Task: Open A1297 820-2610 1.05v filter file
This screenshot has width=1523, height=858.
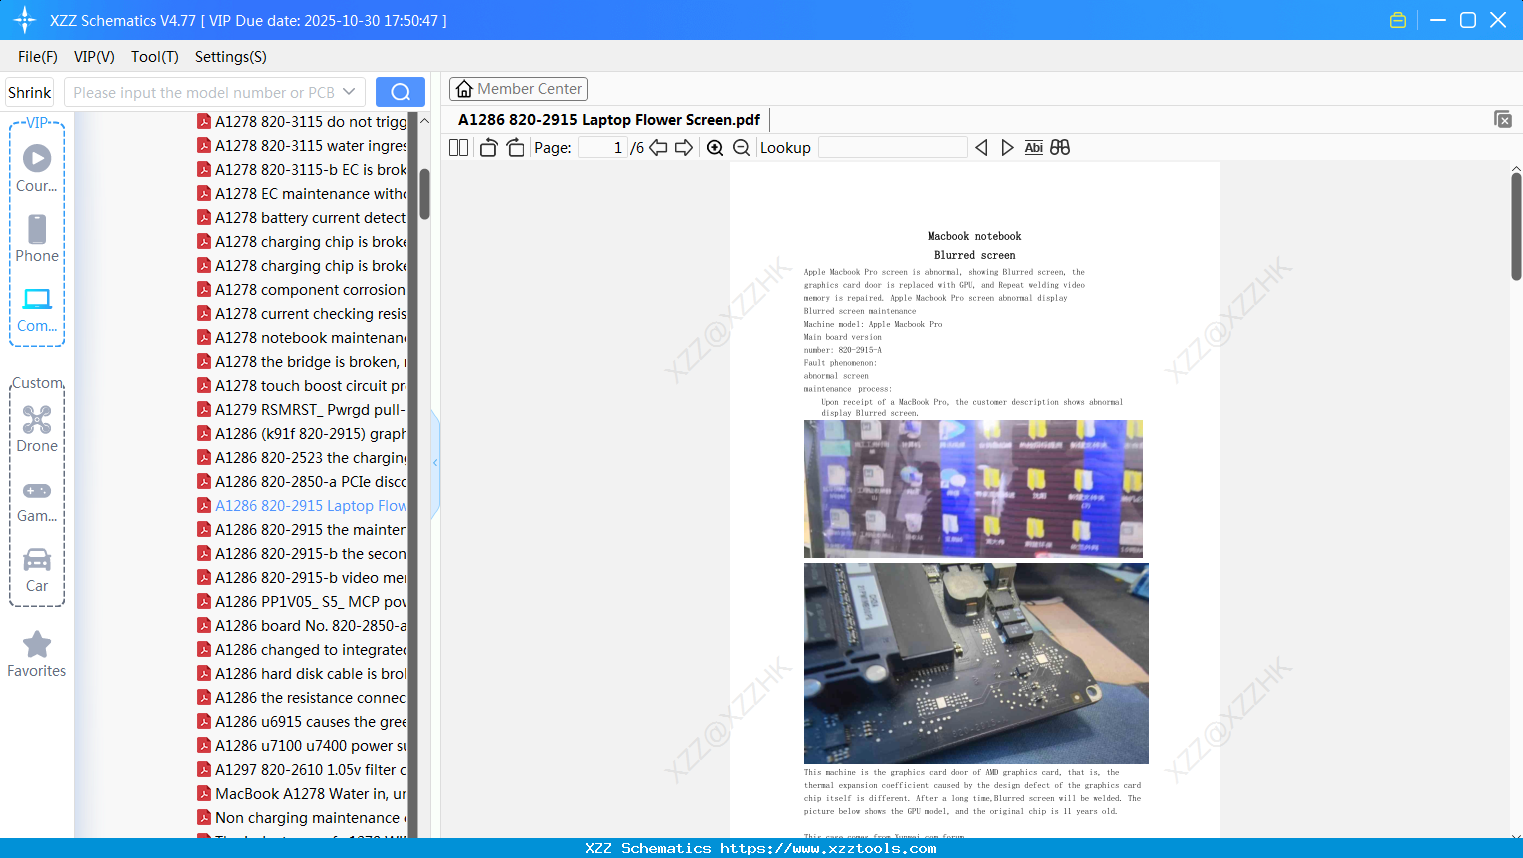Action: click(x=302, y=769)
